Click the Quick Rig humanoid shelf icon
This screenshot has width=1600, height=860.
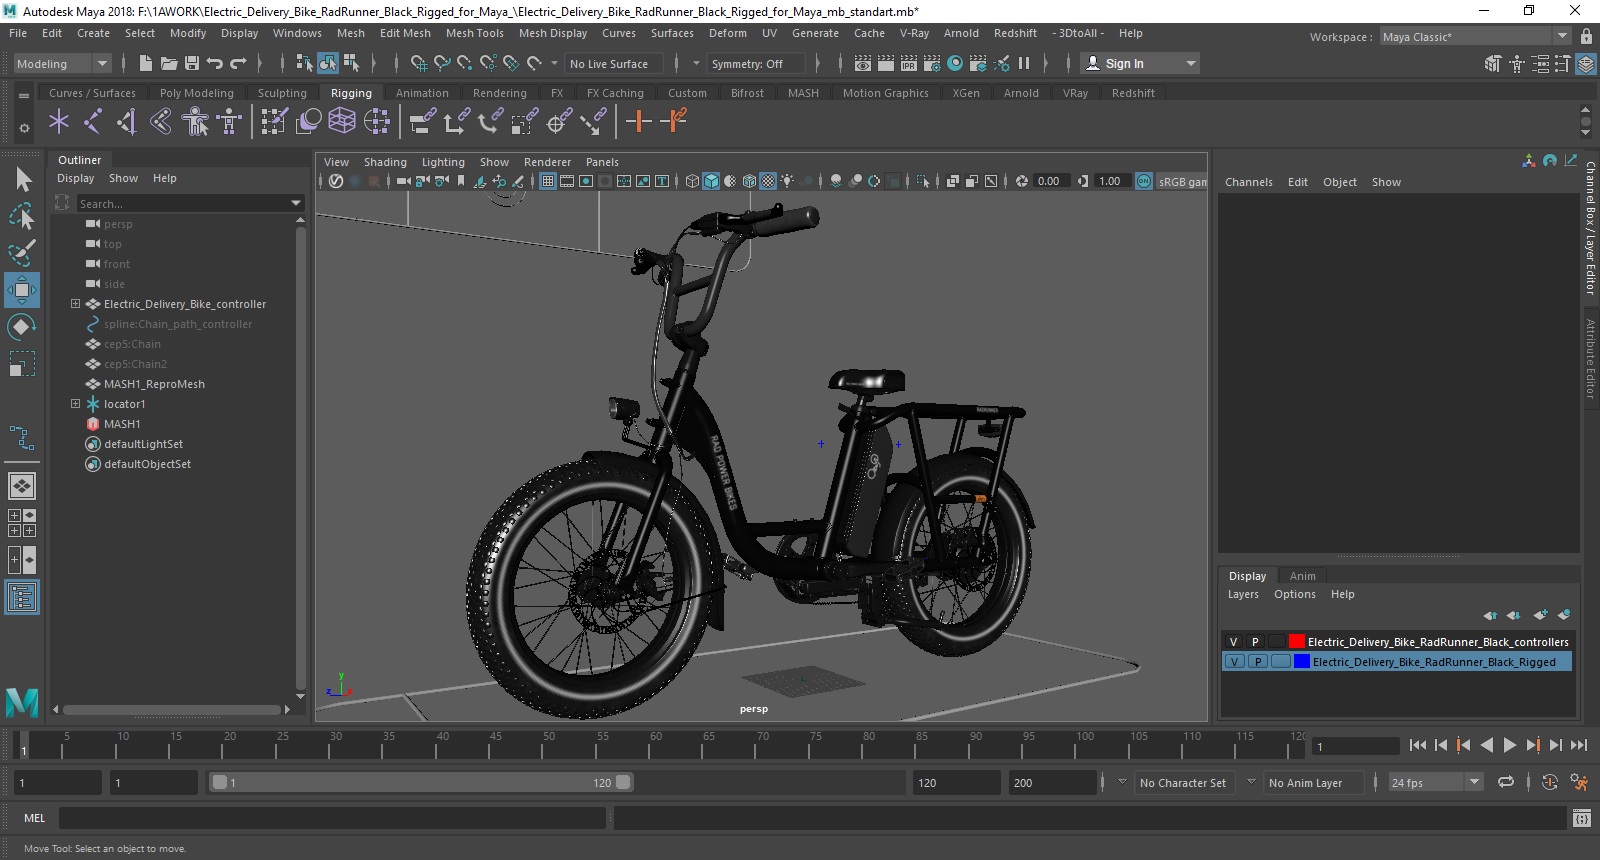click(x=195, y=122)
